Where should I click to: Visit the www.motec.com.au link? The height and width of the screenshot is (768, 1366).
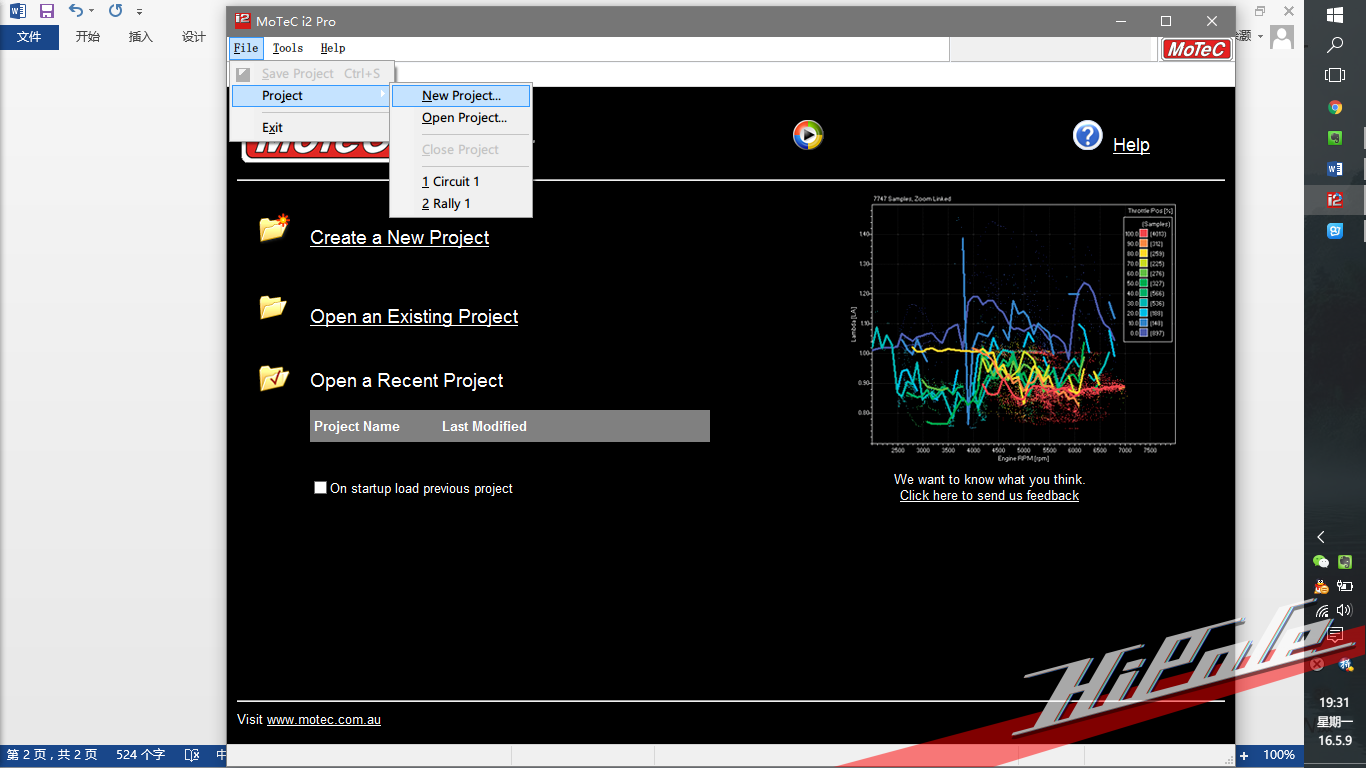(x=324, y=720)
